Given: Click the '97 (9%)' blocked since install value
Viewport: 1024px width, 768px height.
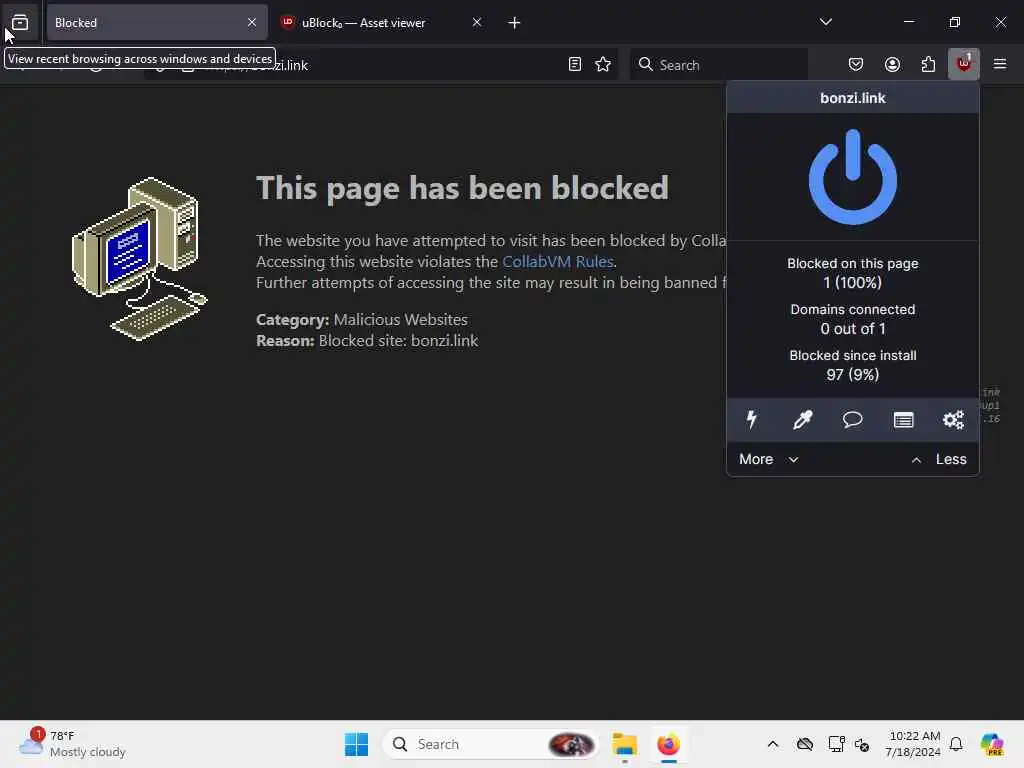Looking at the screenshot, I should [x=852, y=374].
